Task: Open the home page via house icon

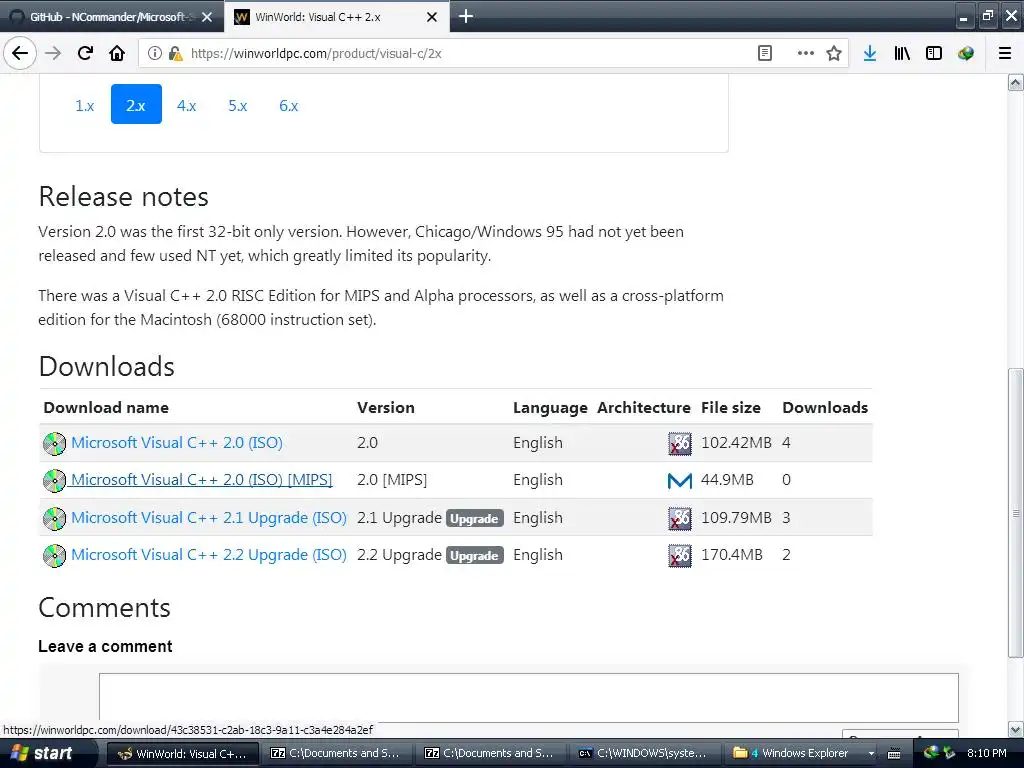Action: point(117,54)
